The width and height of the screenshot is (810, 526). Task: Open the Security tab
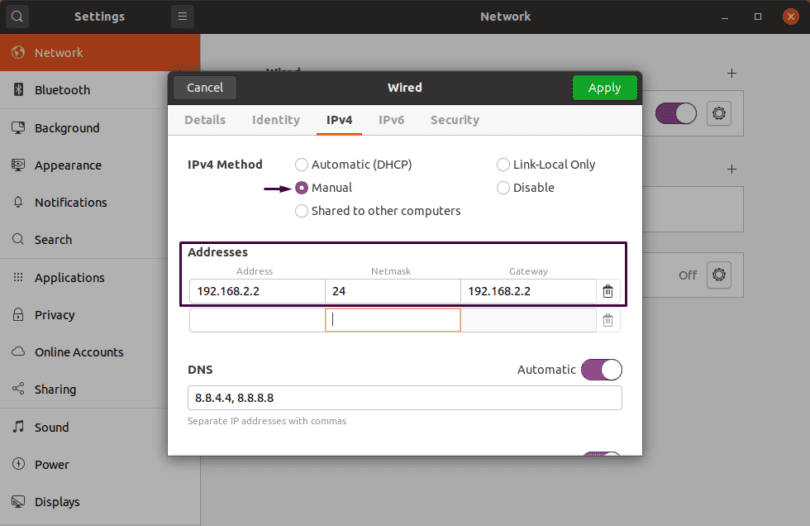coord(454,120)
